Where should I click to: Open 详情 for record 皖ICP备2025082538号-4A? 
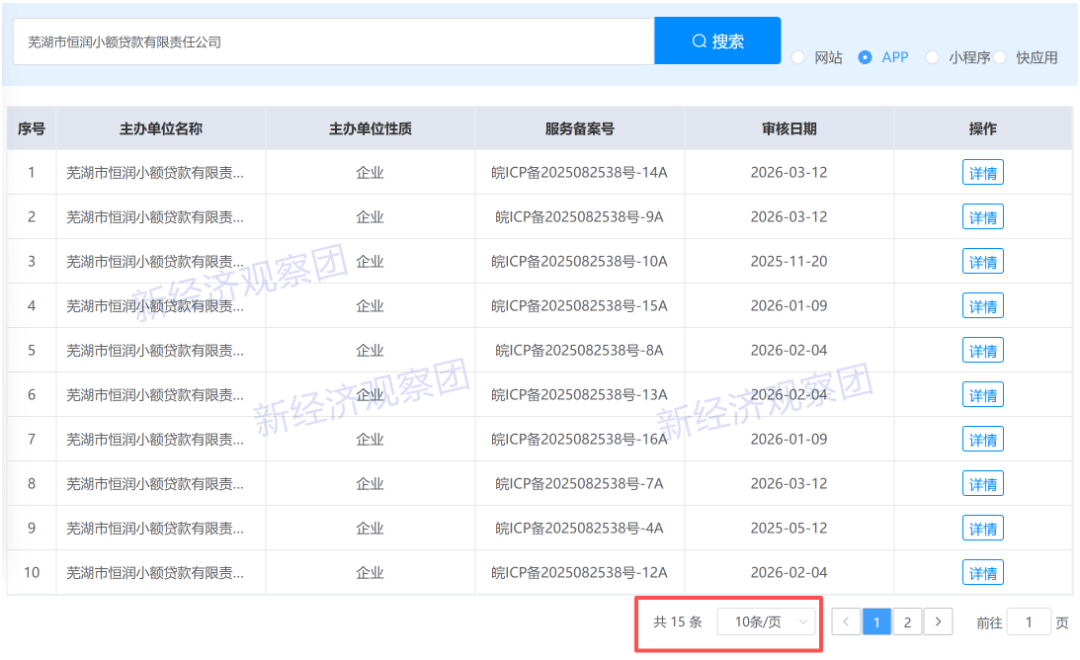coord(982,527)
